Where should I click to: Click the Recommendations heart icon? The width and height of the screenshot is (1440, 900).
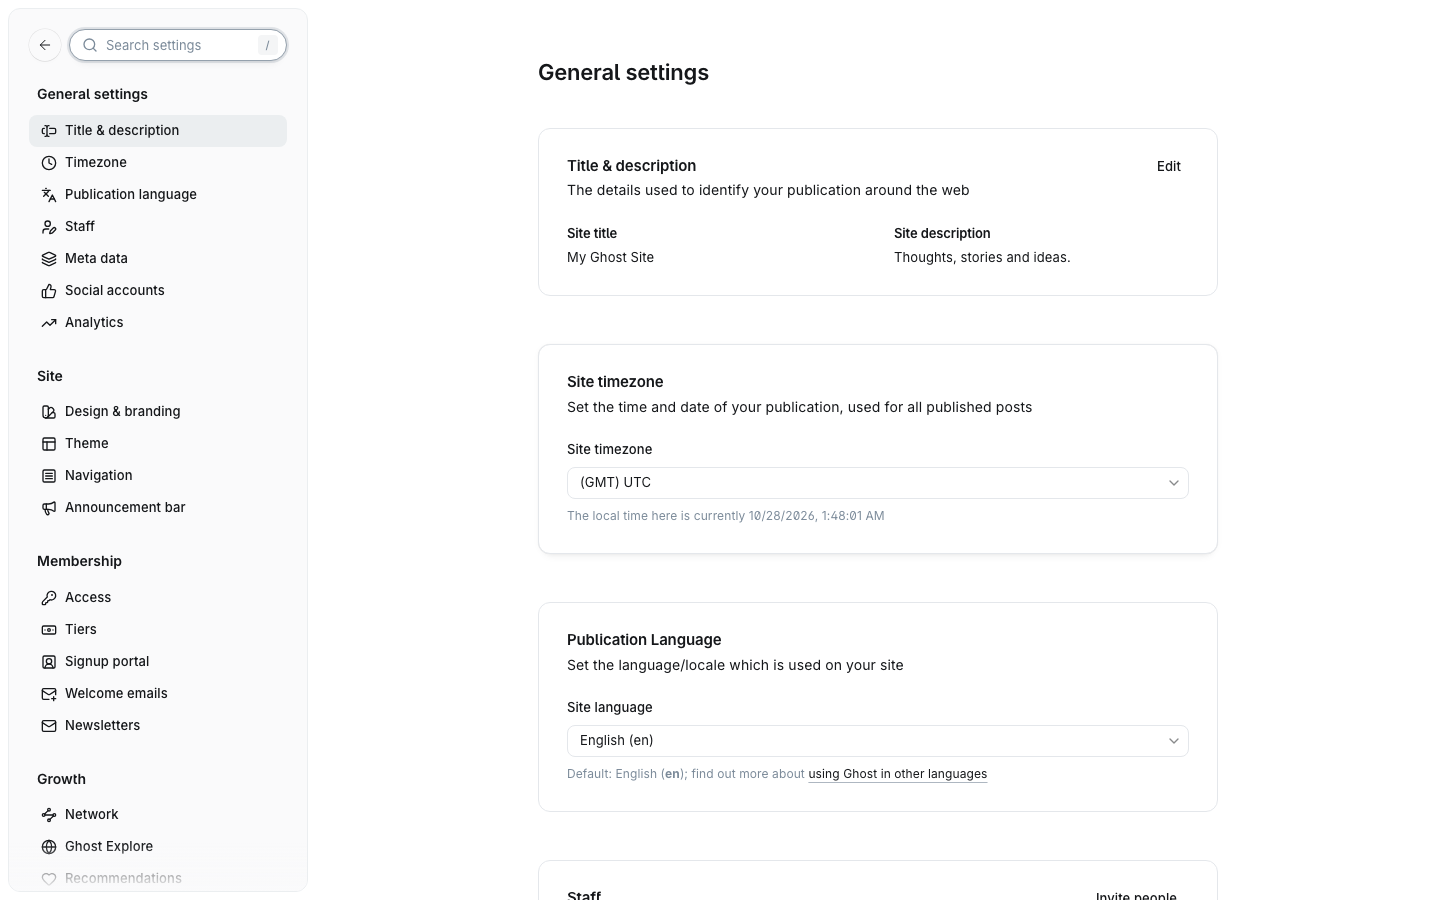[49, 879]
